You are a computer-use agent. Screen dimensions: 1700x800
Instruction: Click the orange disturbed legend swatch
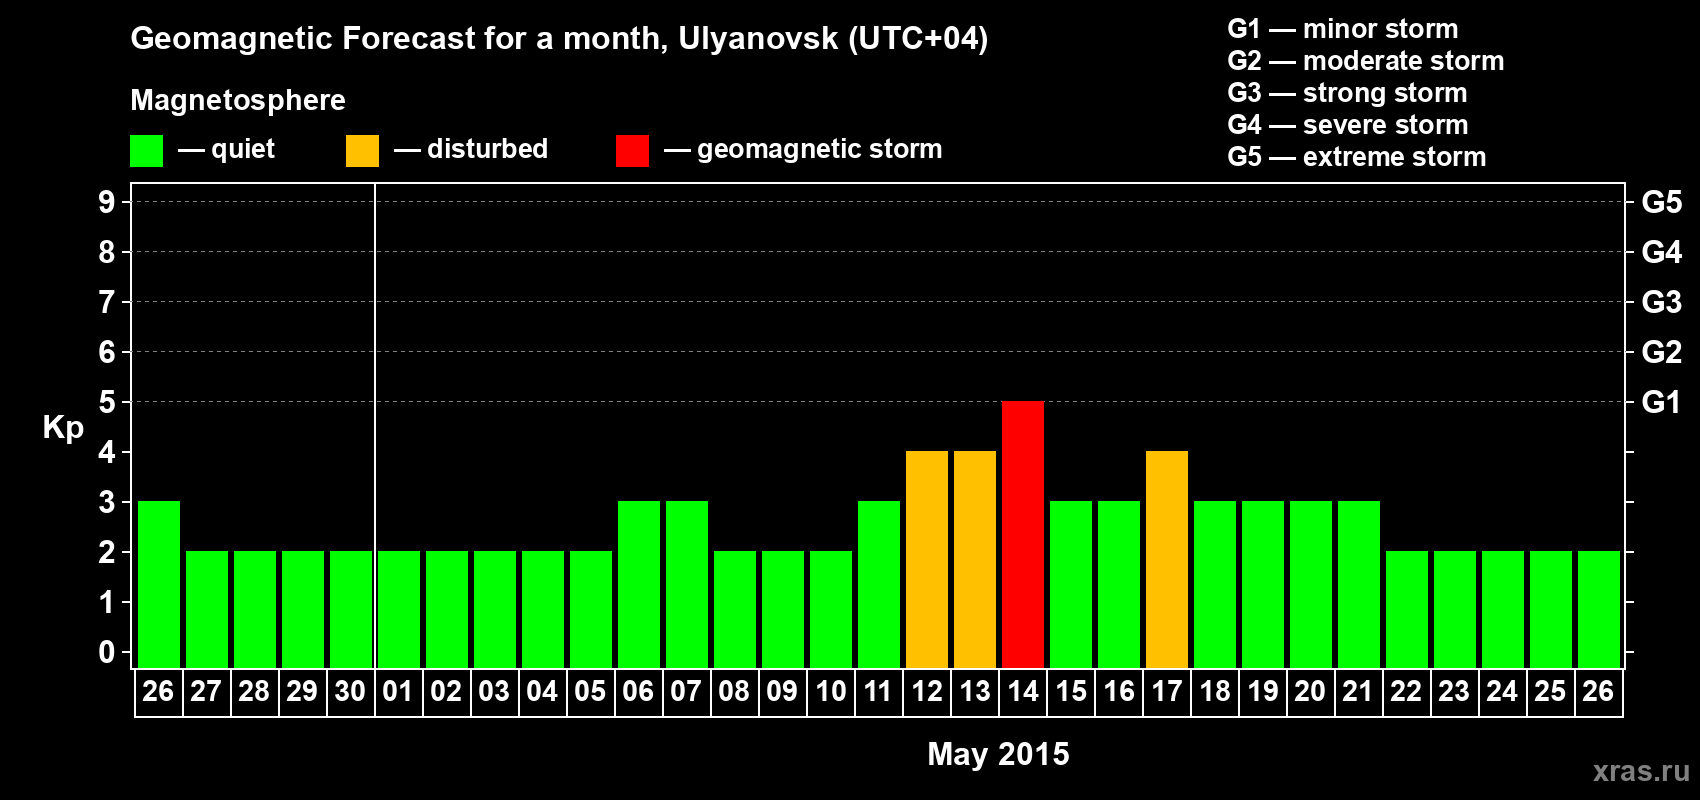coord(363,151)
